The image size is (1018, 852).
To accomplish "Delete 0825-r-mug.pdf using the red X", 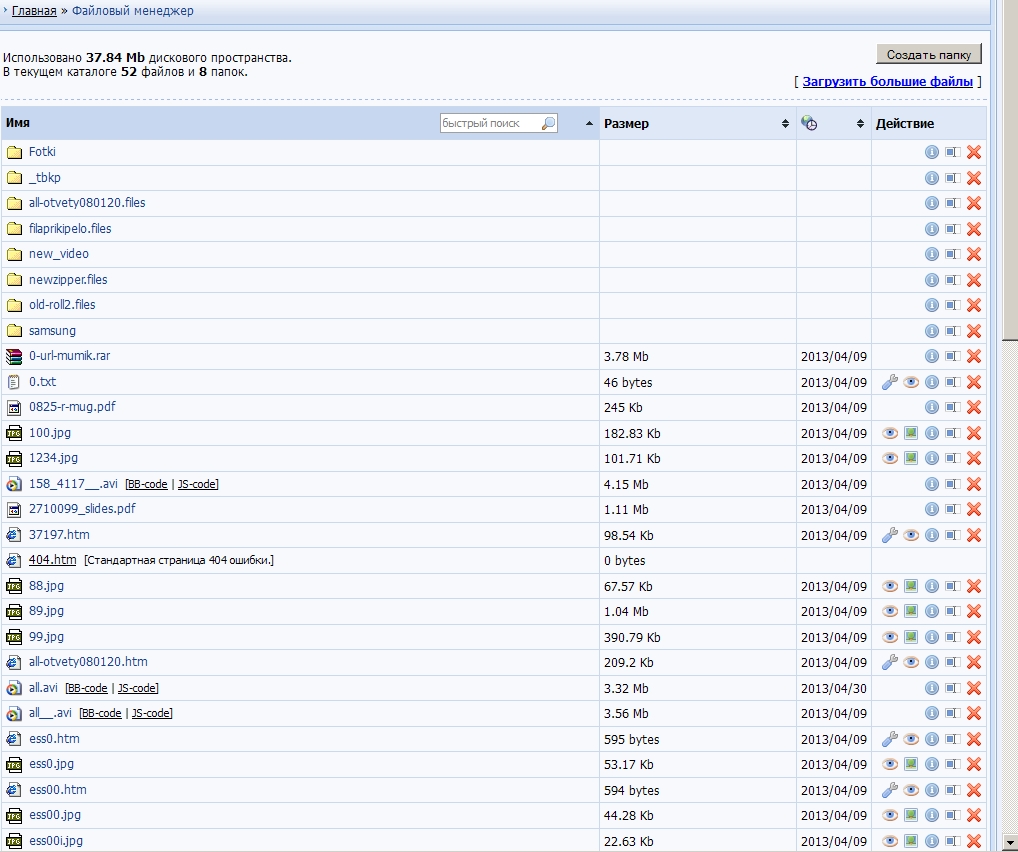I will (x=973, y=408).
